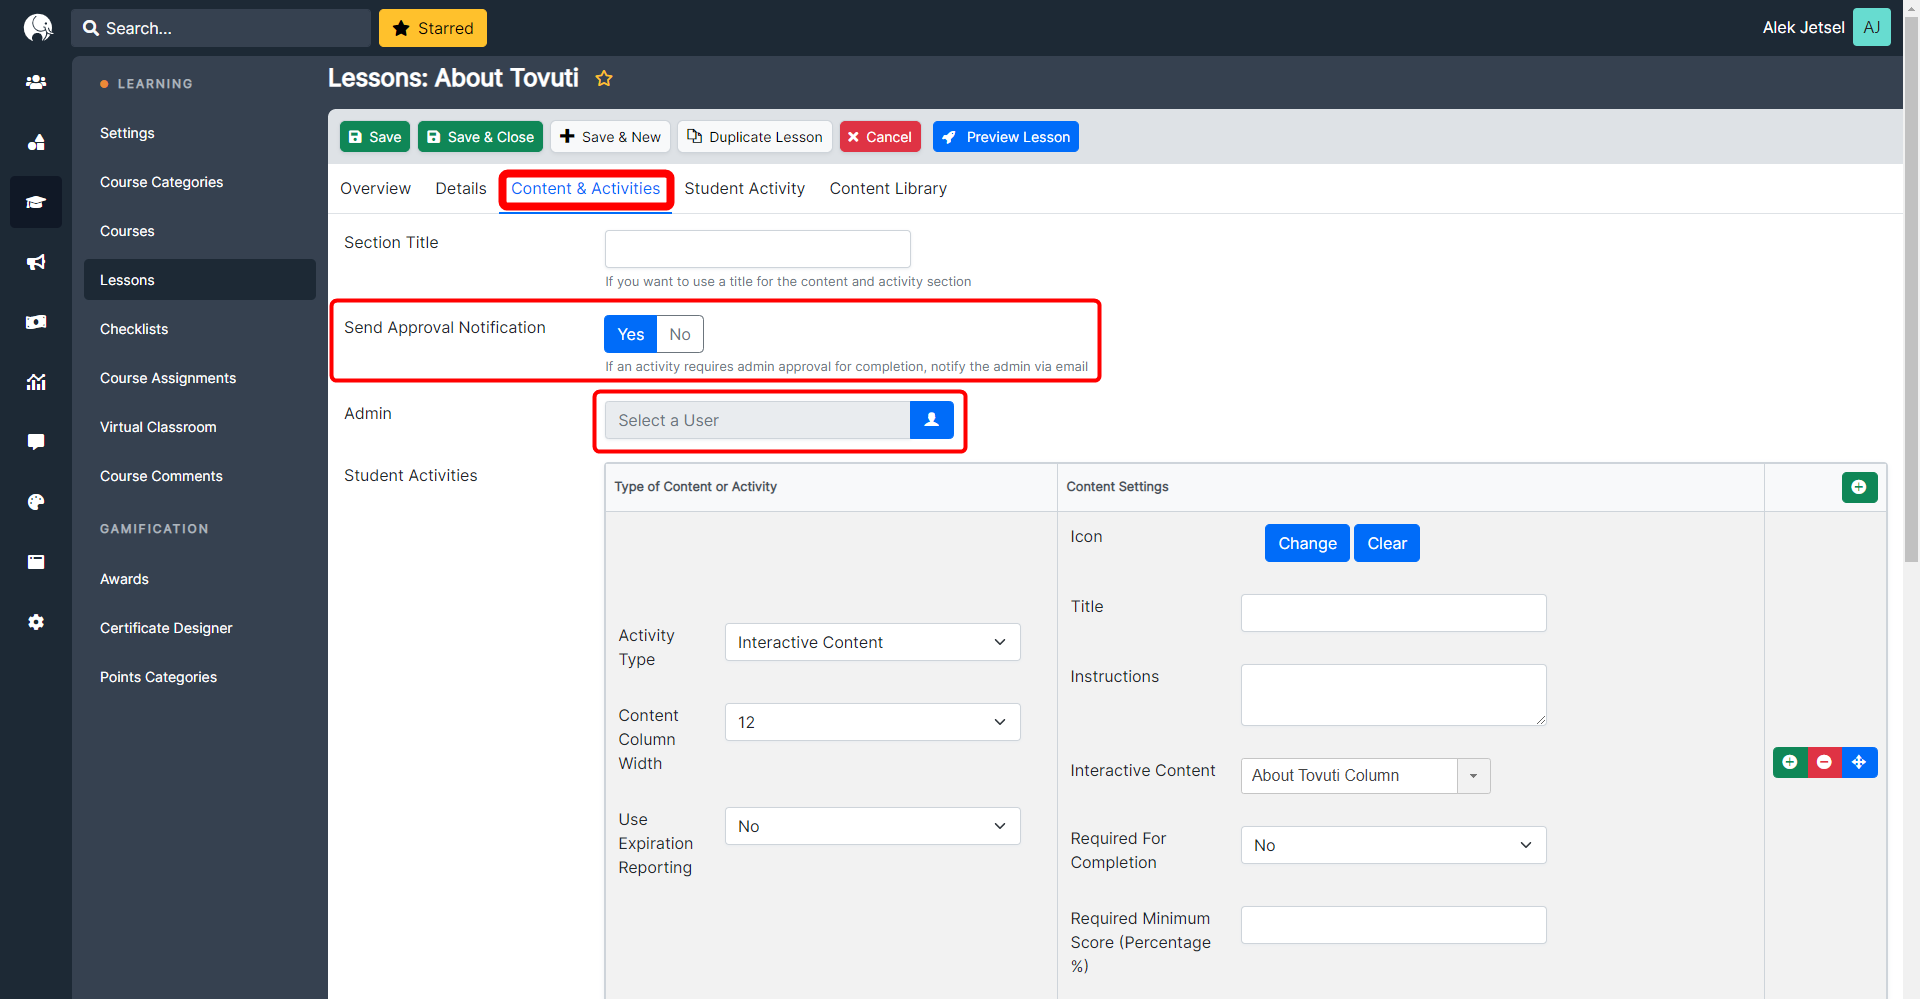Open Use Expiration Reporting dropdown

pyautogui.click(x=872, y=826)
